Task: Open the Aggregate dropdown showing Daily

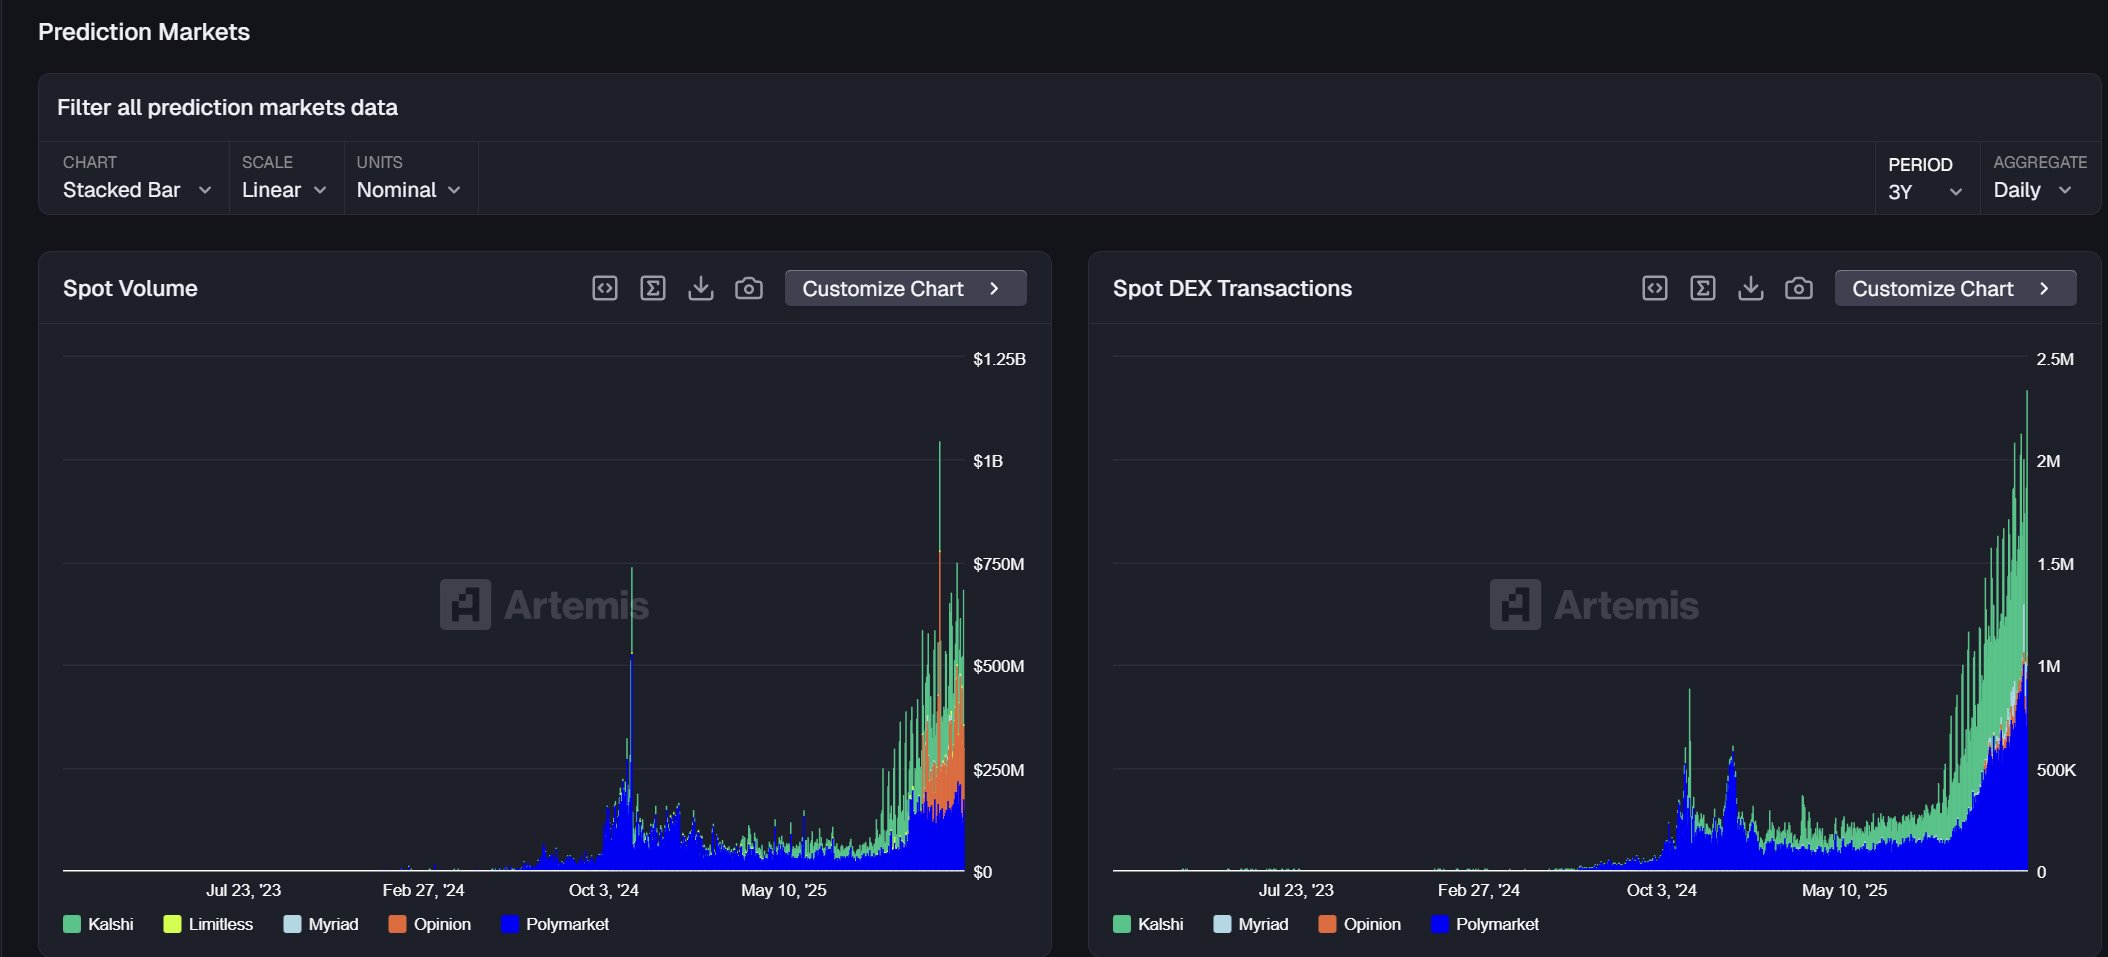Action: pyautogui.click(x=2039, y=178)
